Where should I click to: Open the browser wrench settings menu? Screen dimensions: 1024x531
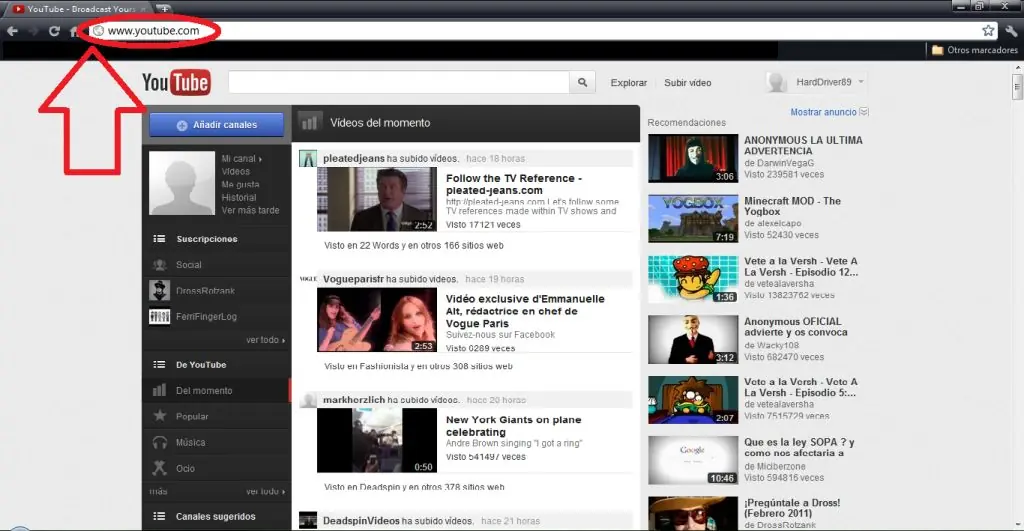(x=1012, y=31)
